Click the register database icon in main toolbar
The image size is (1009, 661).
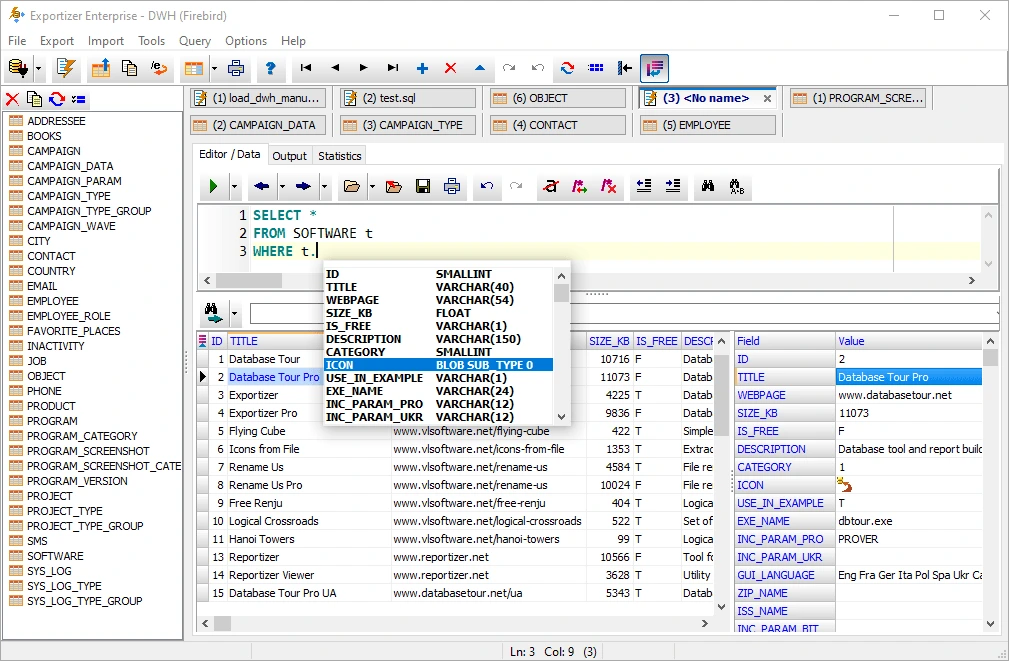coord(18,68)
